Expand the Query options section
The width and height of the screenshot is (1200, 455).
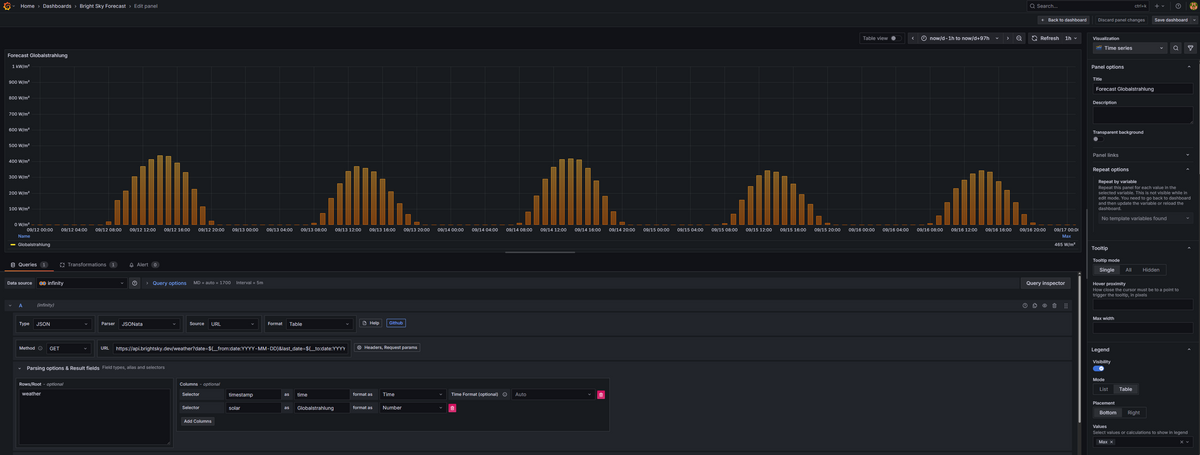(167, 283)
